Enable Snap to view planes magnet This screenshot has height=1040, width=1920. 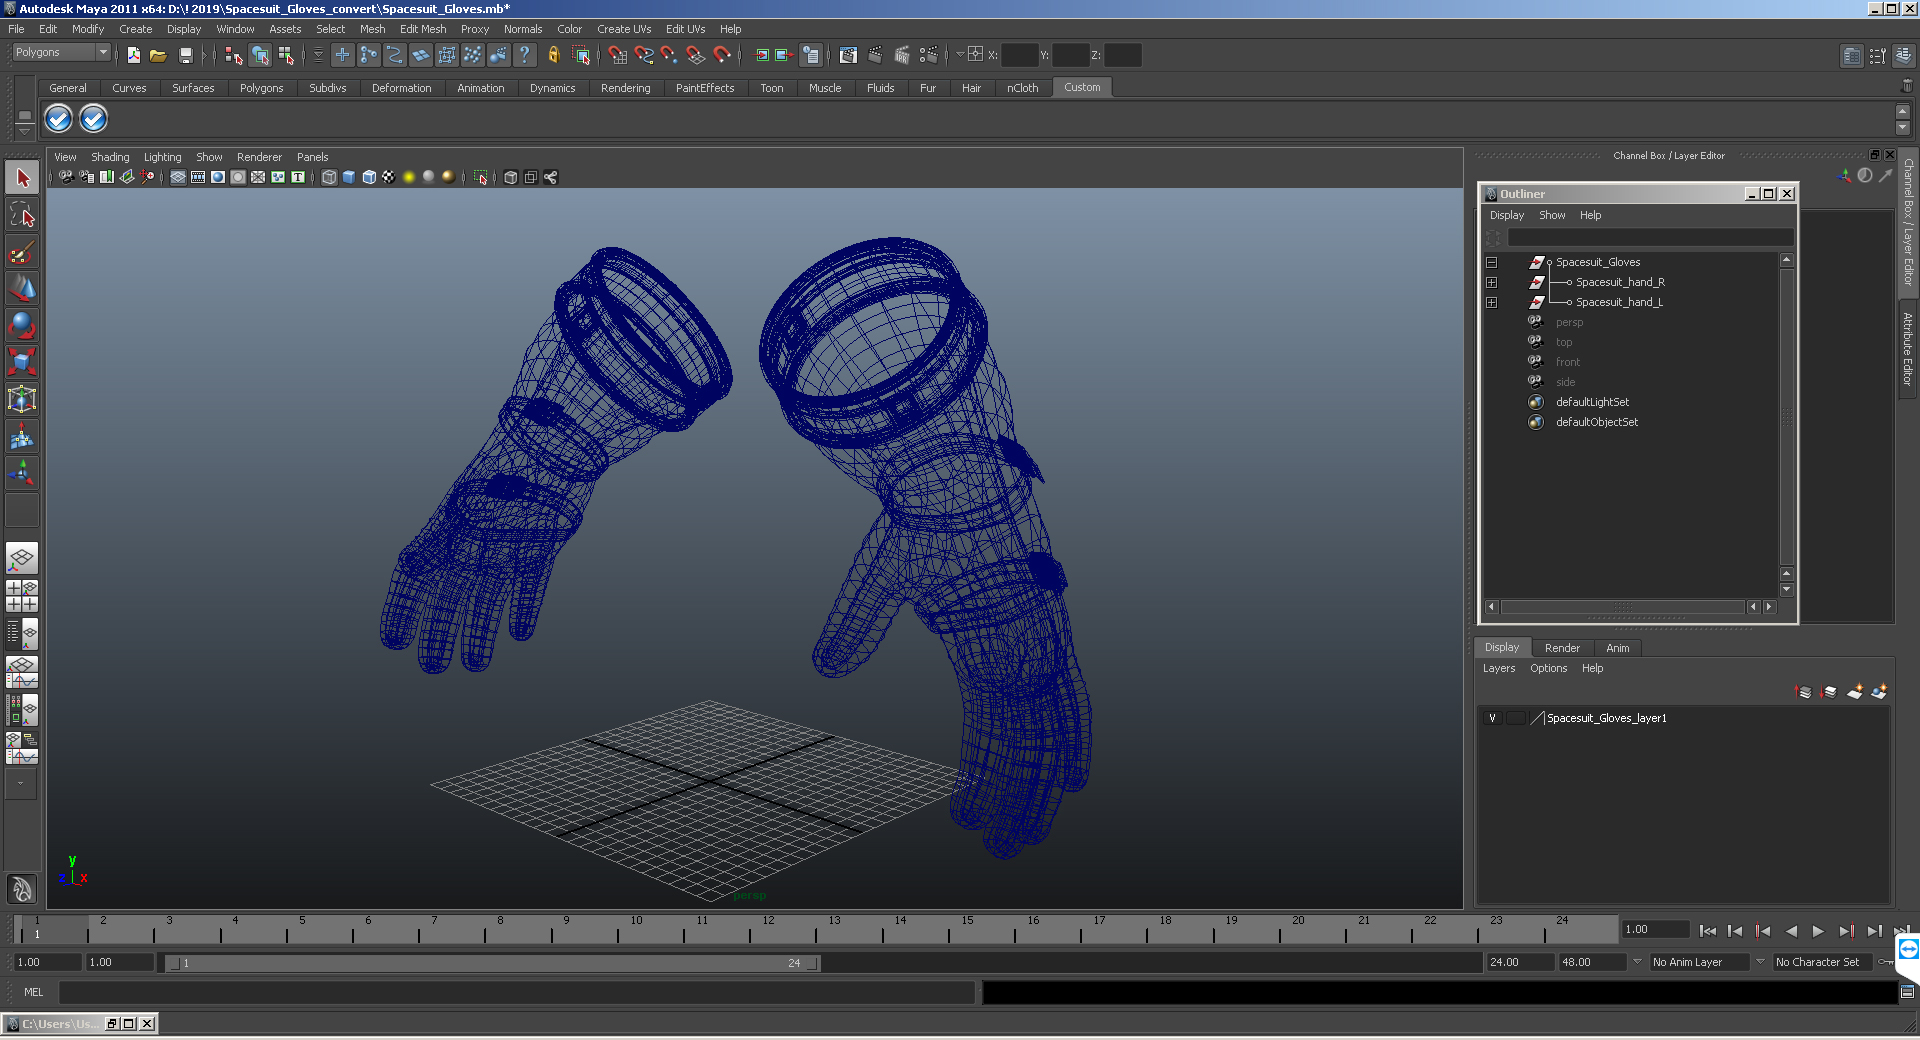click(695, 55)
